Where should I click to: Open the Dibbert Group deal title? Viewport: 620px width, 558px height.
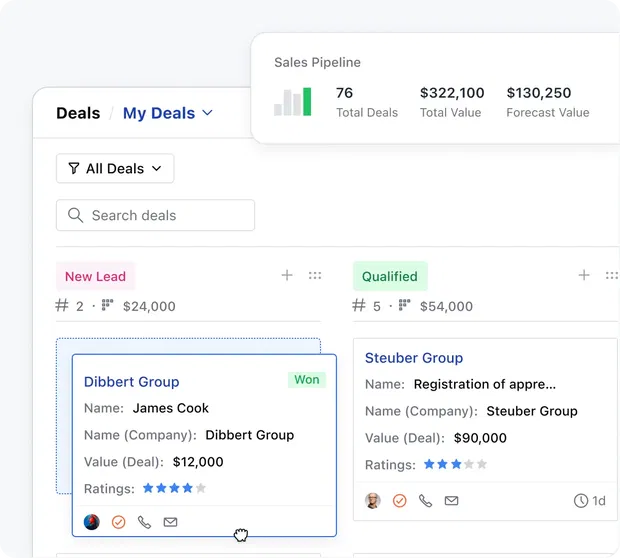132,382
